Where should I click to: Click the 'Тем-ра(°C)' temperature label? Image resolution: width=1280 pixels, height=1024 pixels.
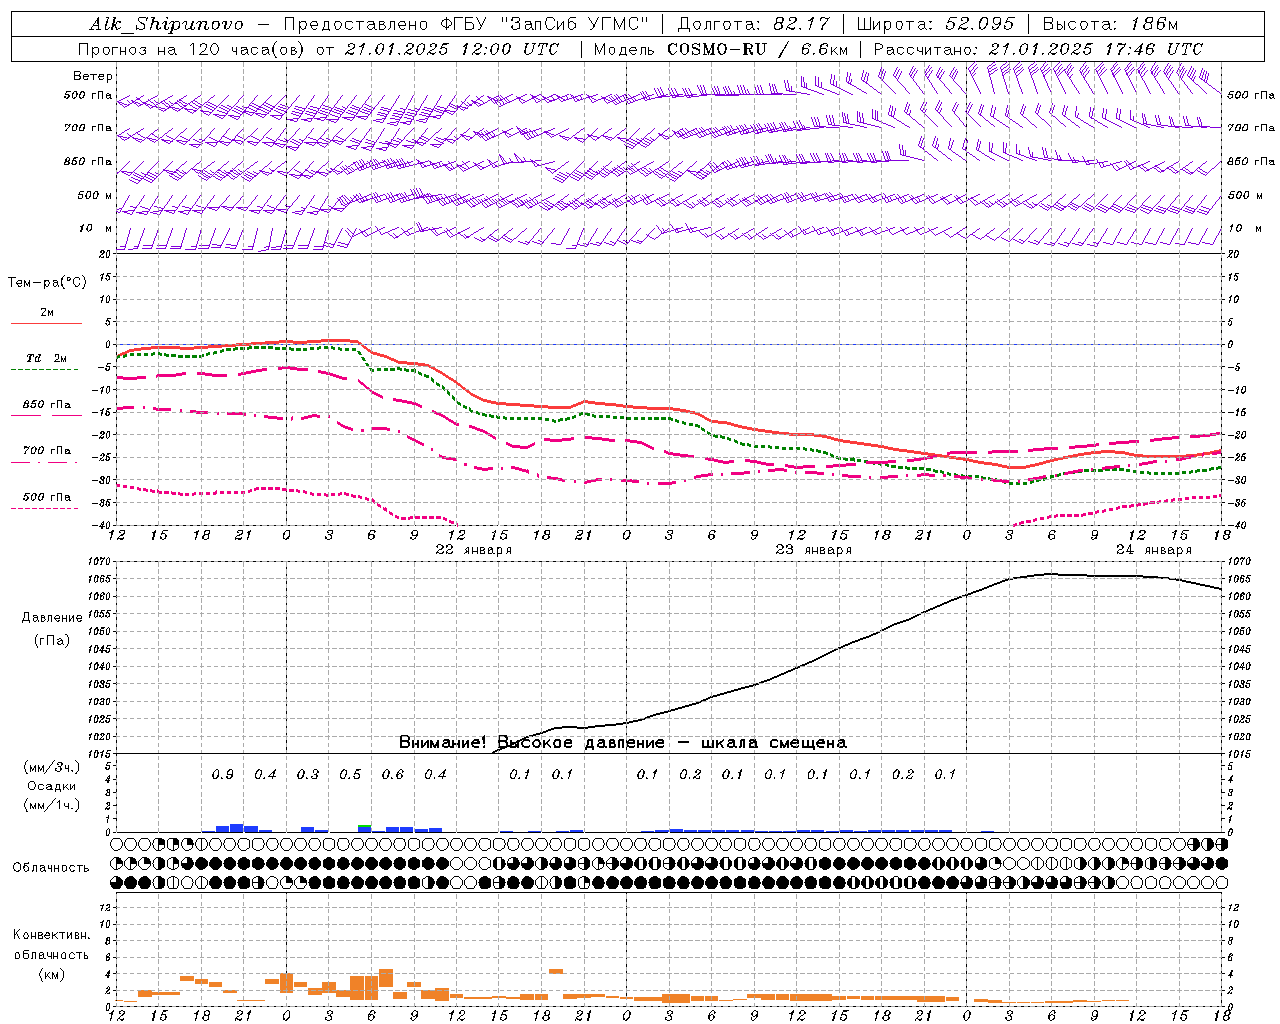pos(47,283)
